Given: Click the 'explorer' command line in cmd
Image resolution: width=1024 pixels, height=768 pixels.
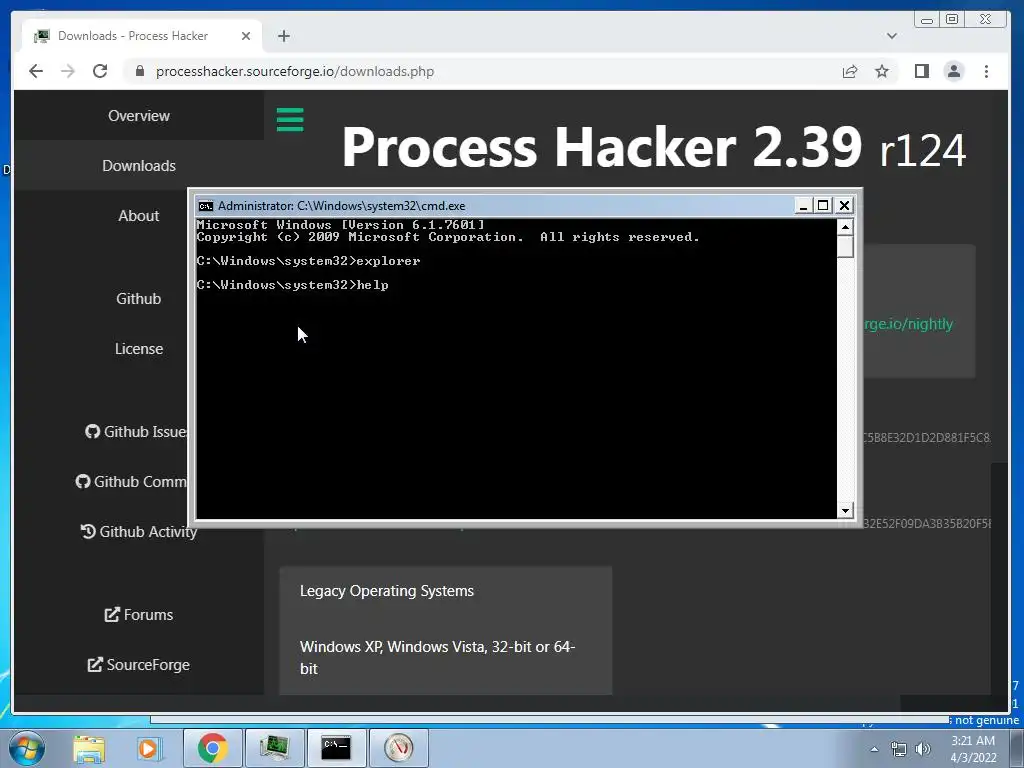Looking at the screenshot, I should 308,261.
